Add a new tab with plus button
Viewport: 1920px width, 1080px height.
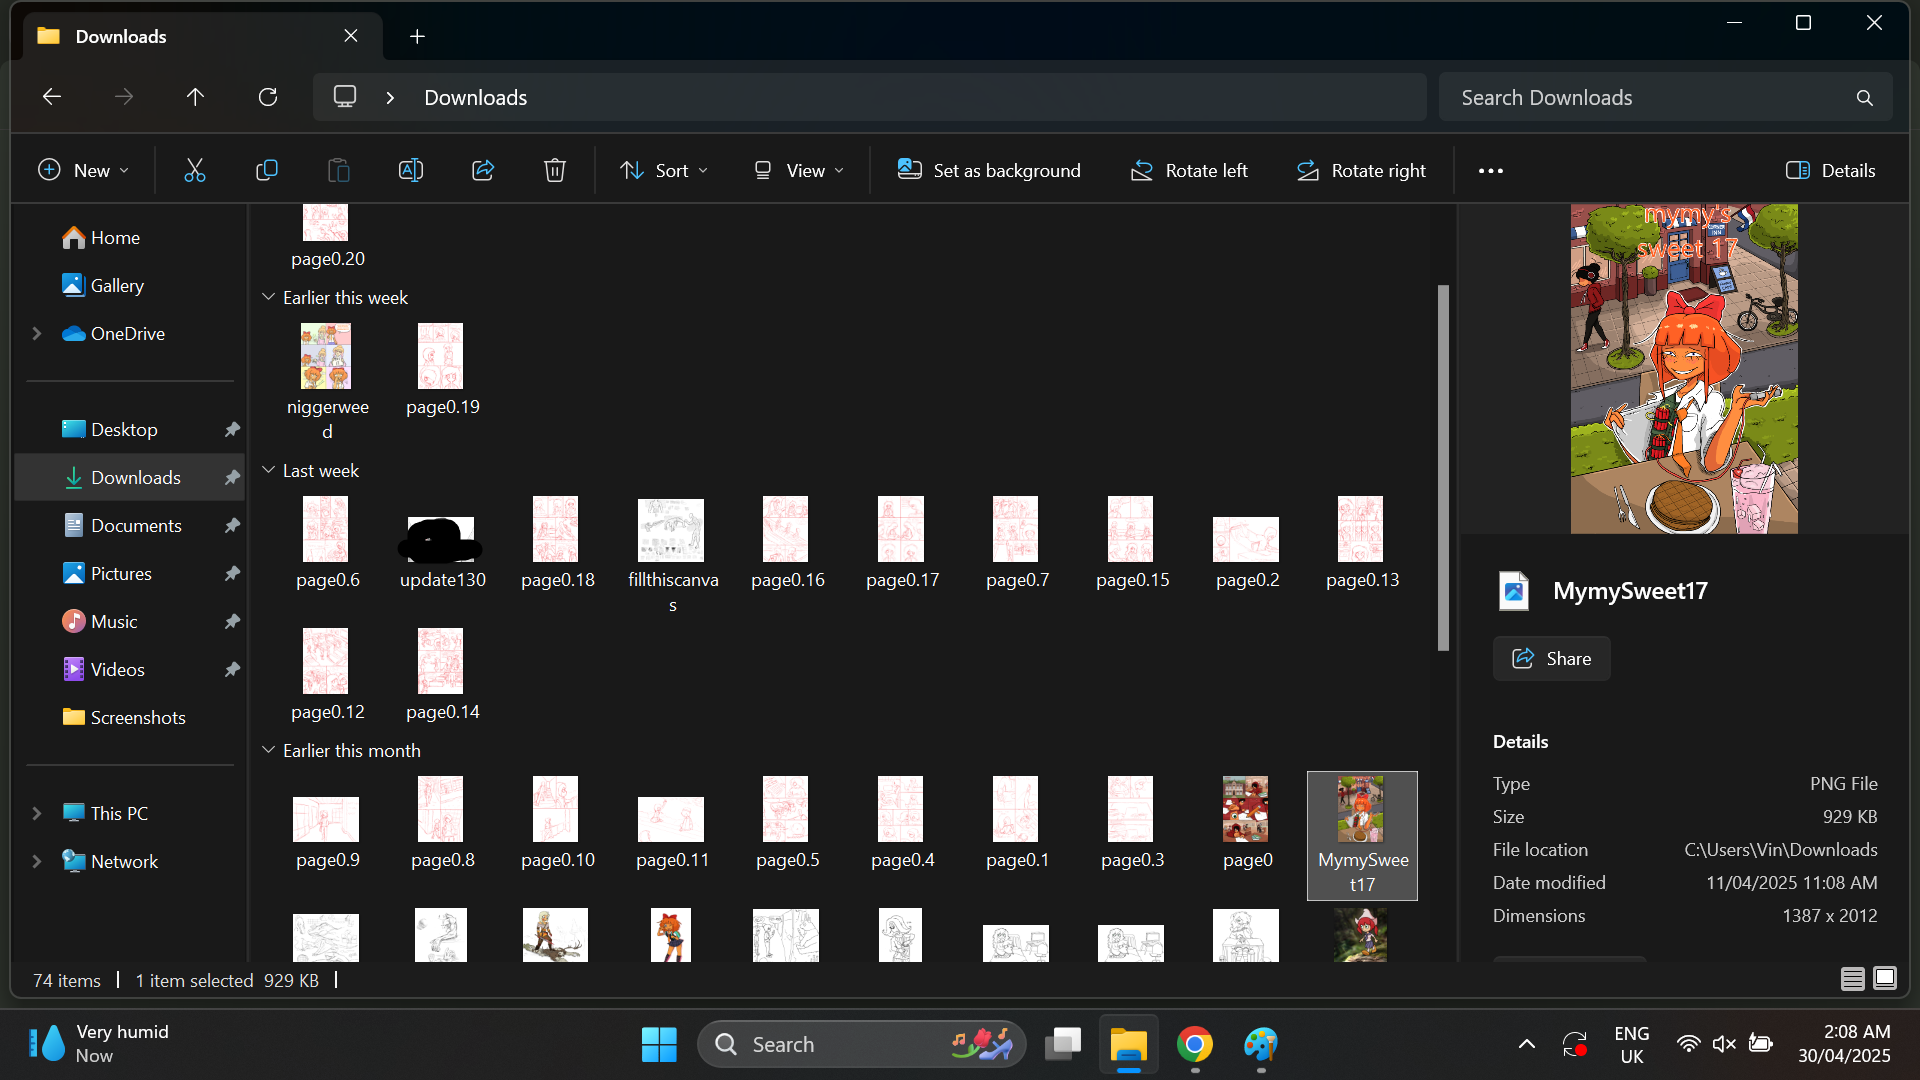[x=418, y=37]
